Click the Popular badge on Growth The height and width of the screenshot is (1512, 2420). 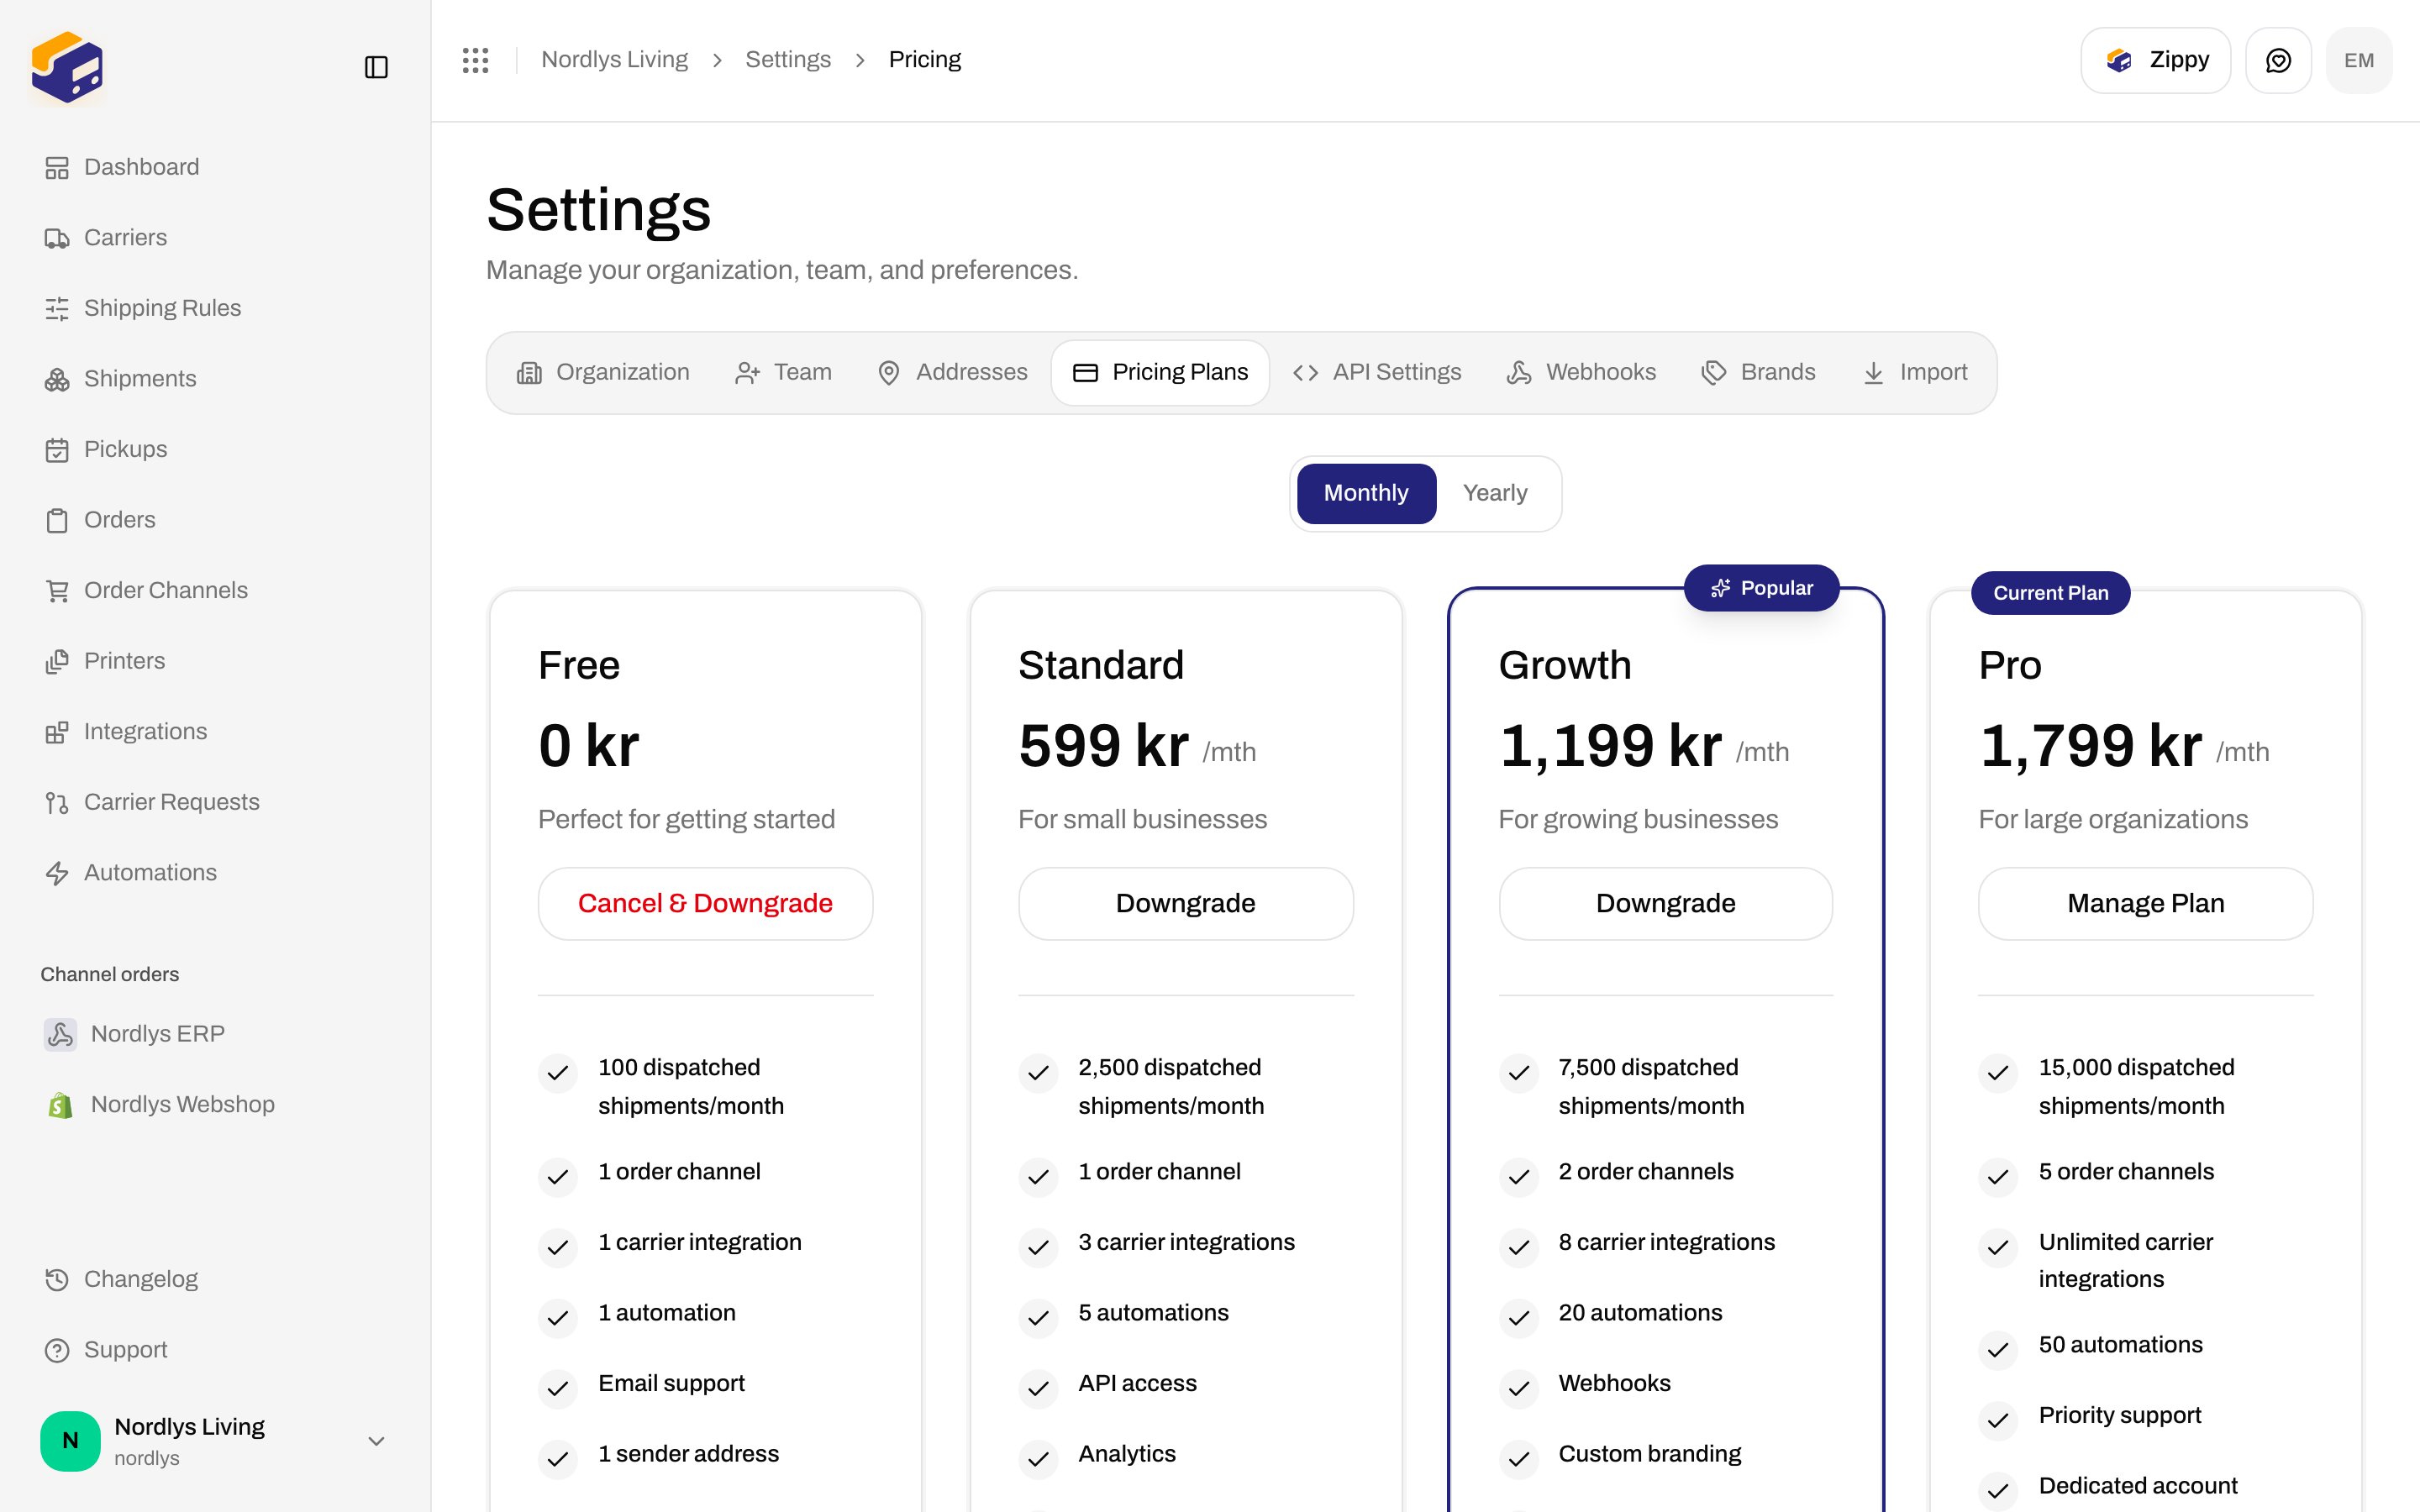click(x=1761, y=588)
